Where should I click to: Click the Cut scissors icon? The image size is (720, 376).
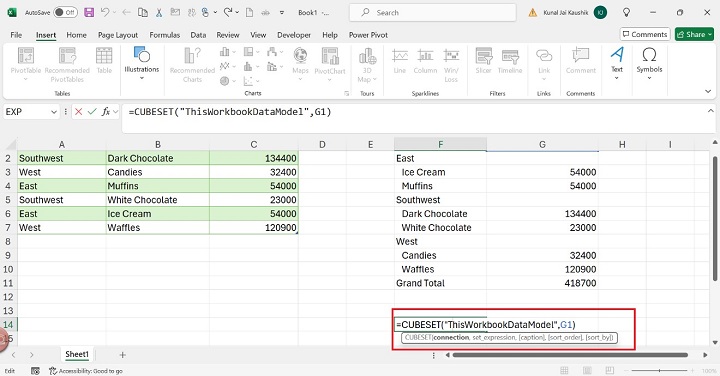(159, 12)
